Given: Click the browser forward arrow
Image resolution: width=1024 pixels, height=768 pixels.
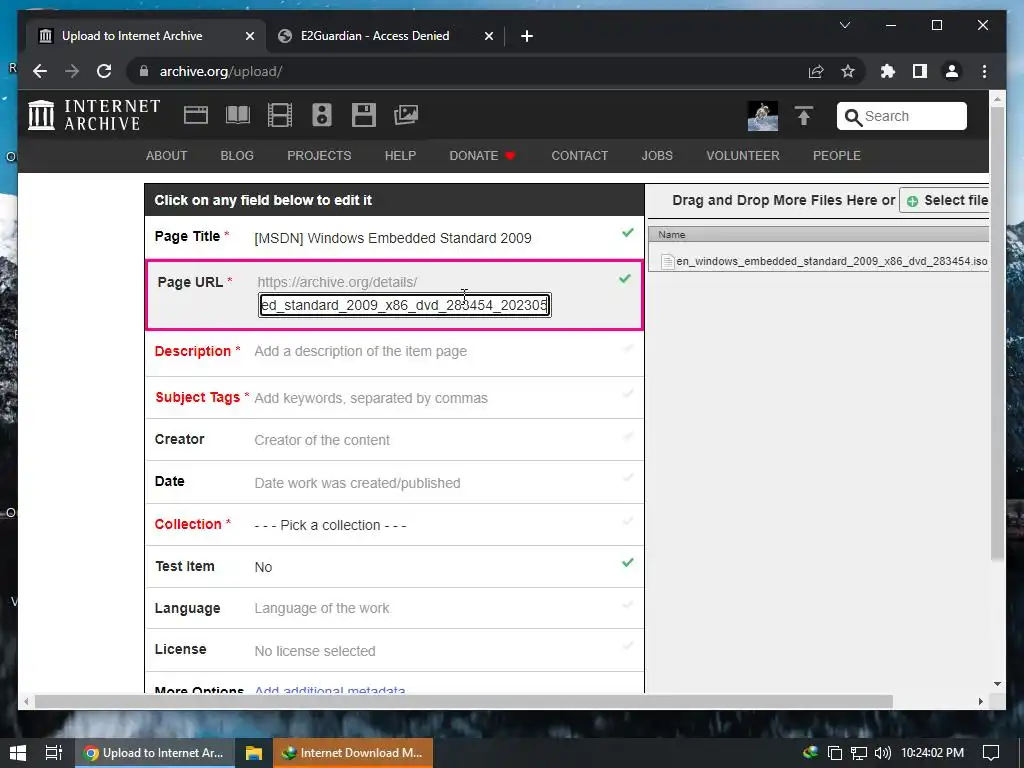Looking at the screenshot, I should click(72, 71).
